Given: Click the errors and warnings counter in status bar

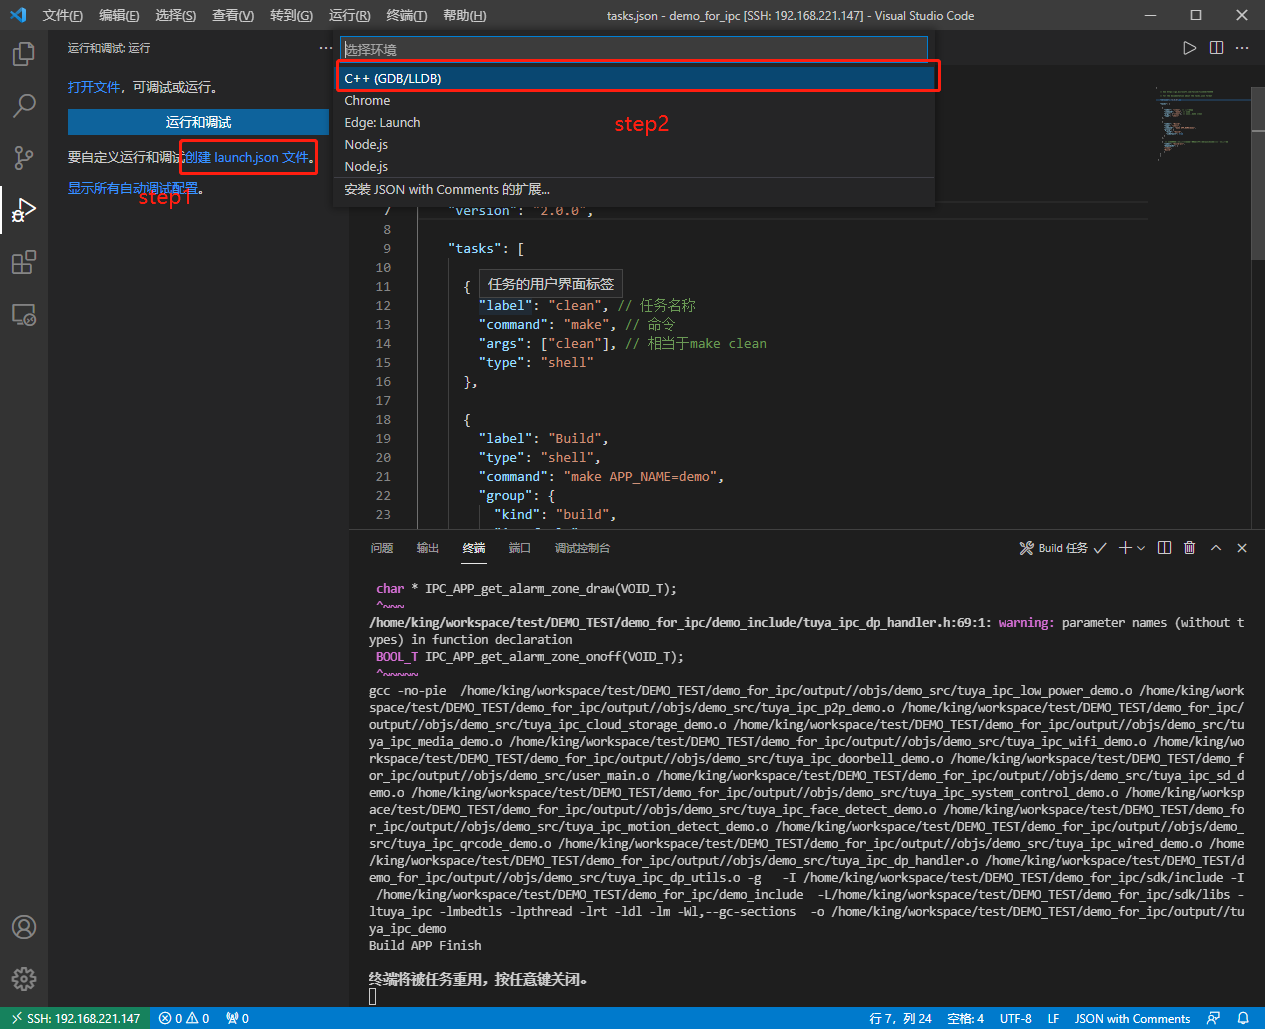Looking at the screenshot, I should point(183,1018).
